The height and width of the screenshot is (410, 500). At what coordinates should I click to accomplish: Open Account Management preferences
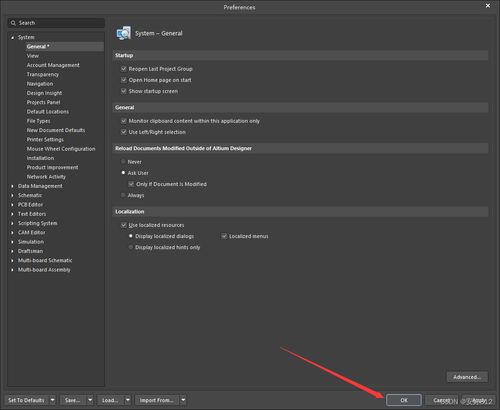click(53, 65)
